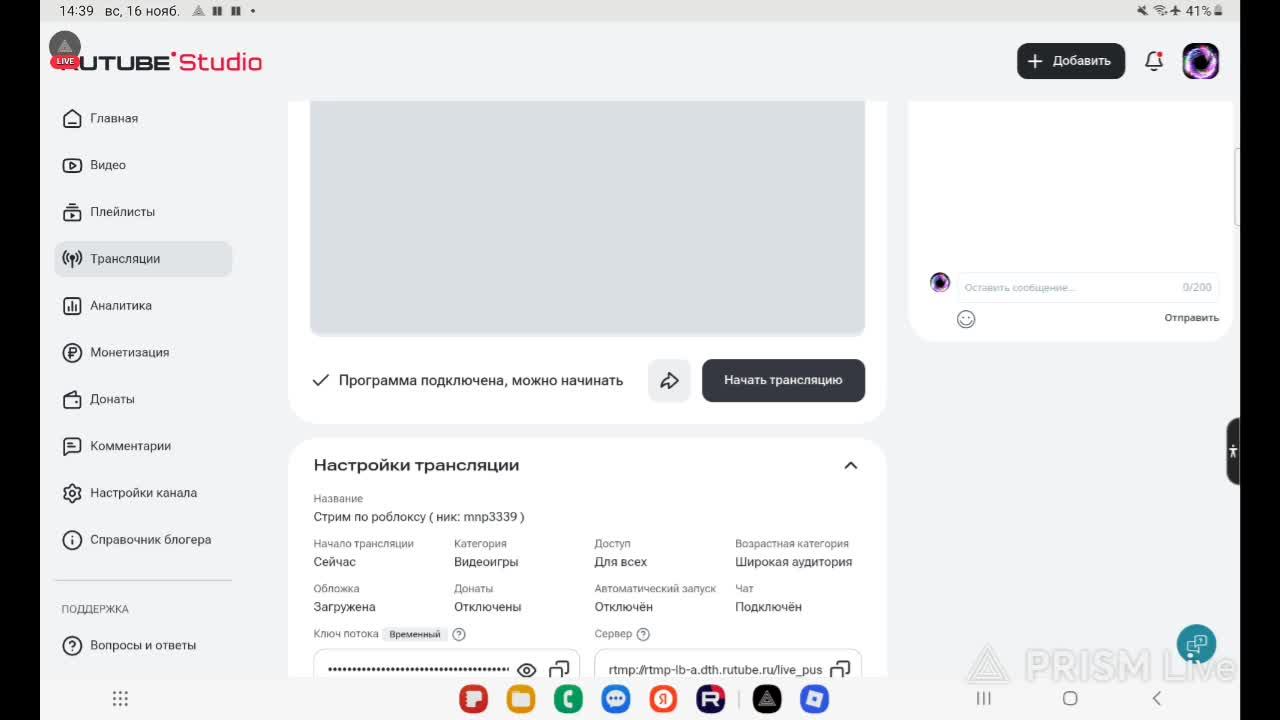Click the Вопросы и ответы question icon
The height and width of the screenshot is (720, 1280).
72,645
